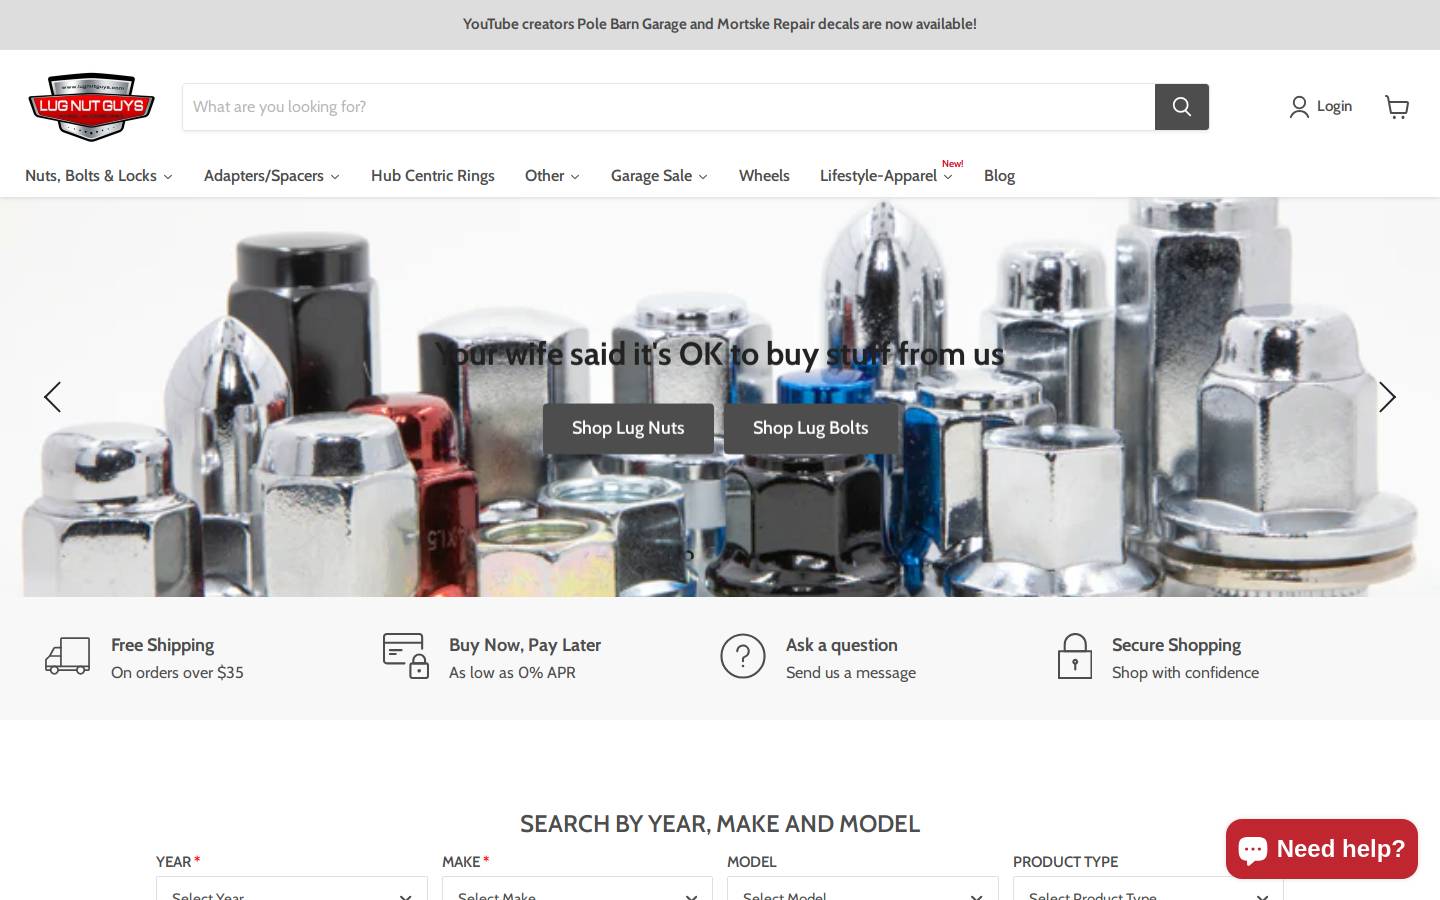Open the Select Year dropdown
This screenshot has width=1440, height=900.
point(292,889)
